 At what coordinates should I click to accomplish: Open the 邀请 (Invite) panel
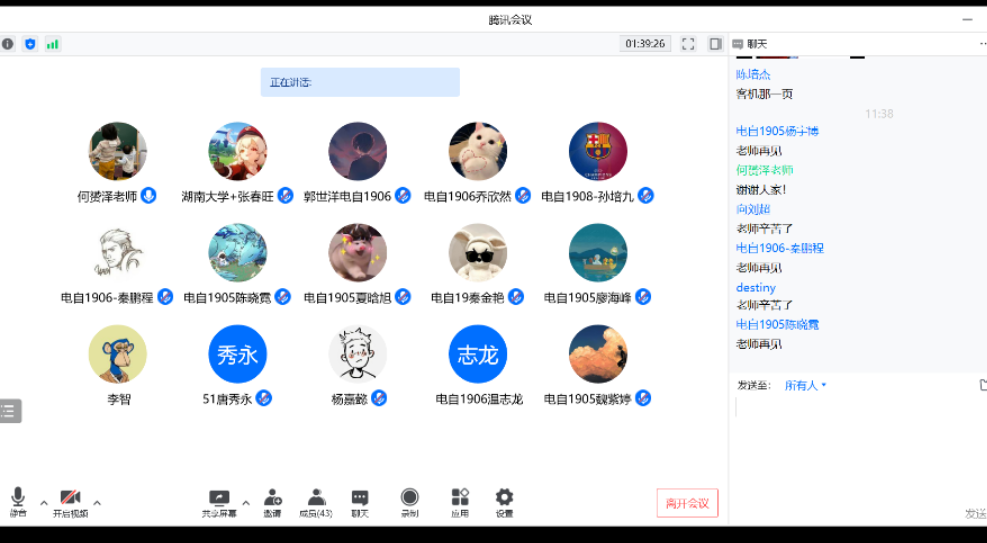[272, 501]
